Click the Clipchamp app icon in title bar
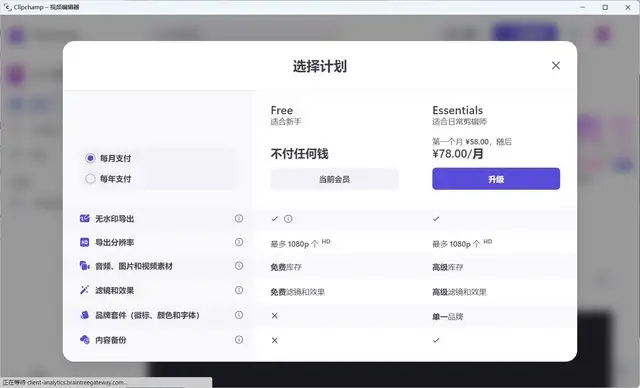This screenshot has height=388, width=640. click(7, 7)
